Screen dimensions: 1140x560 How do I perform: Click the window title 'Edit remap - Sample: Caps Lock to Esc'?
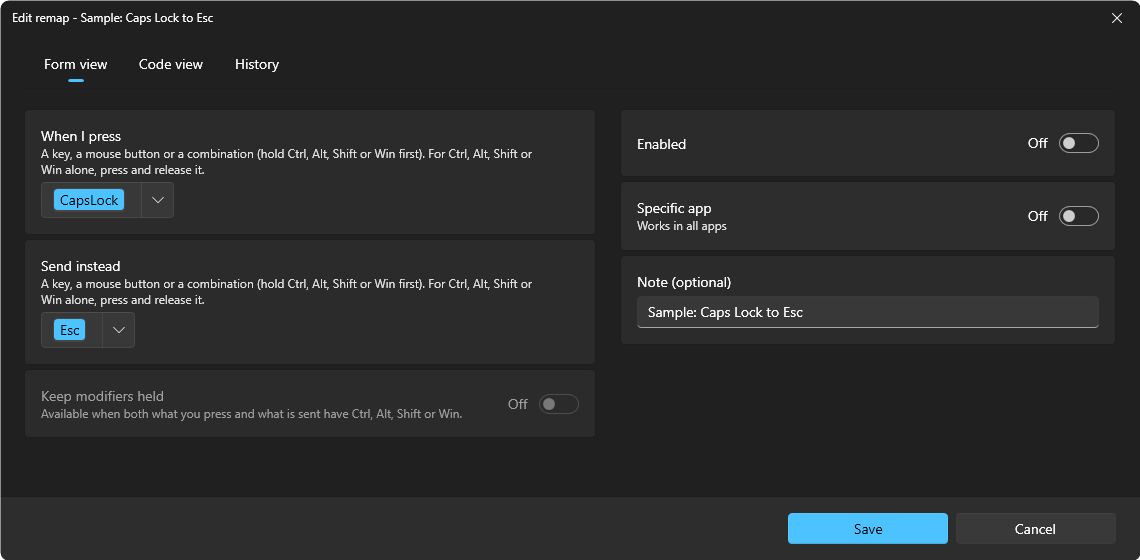[113, 18]
